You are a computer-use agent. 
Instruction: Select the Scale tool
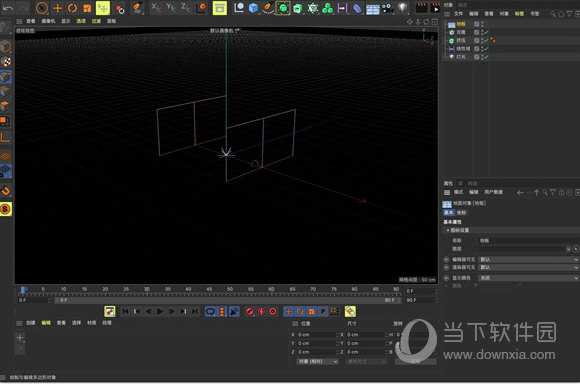(87, 8)
